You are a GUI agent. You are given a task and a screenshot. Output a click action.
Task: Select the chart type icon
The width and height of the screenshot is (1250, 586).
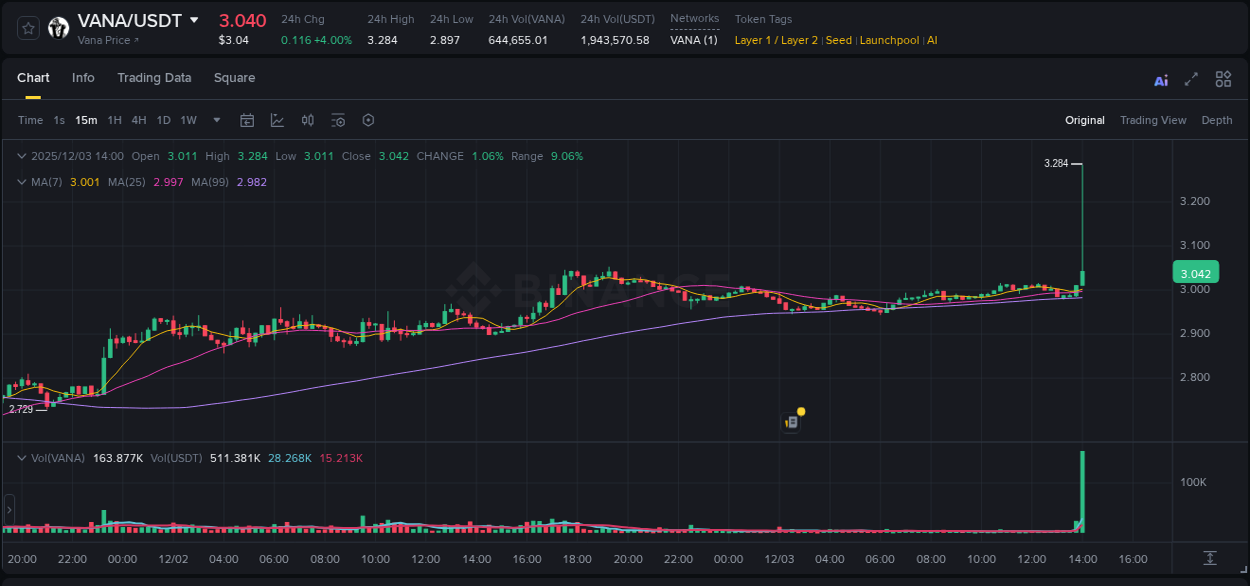[277, 120]
